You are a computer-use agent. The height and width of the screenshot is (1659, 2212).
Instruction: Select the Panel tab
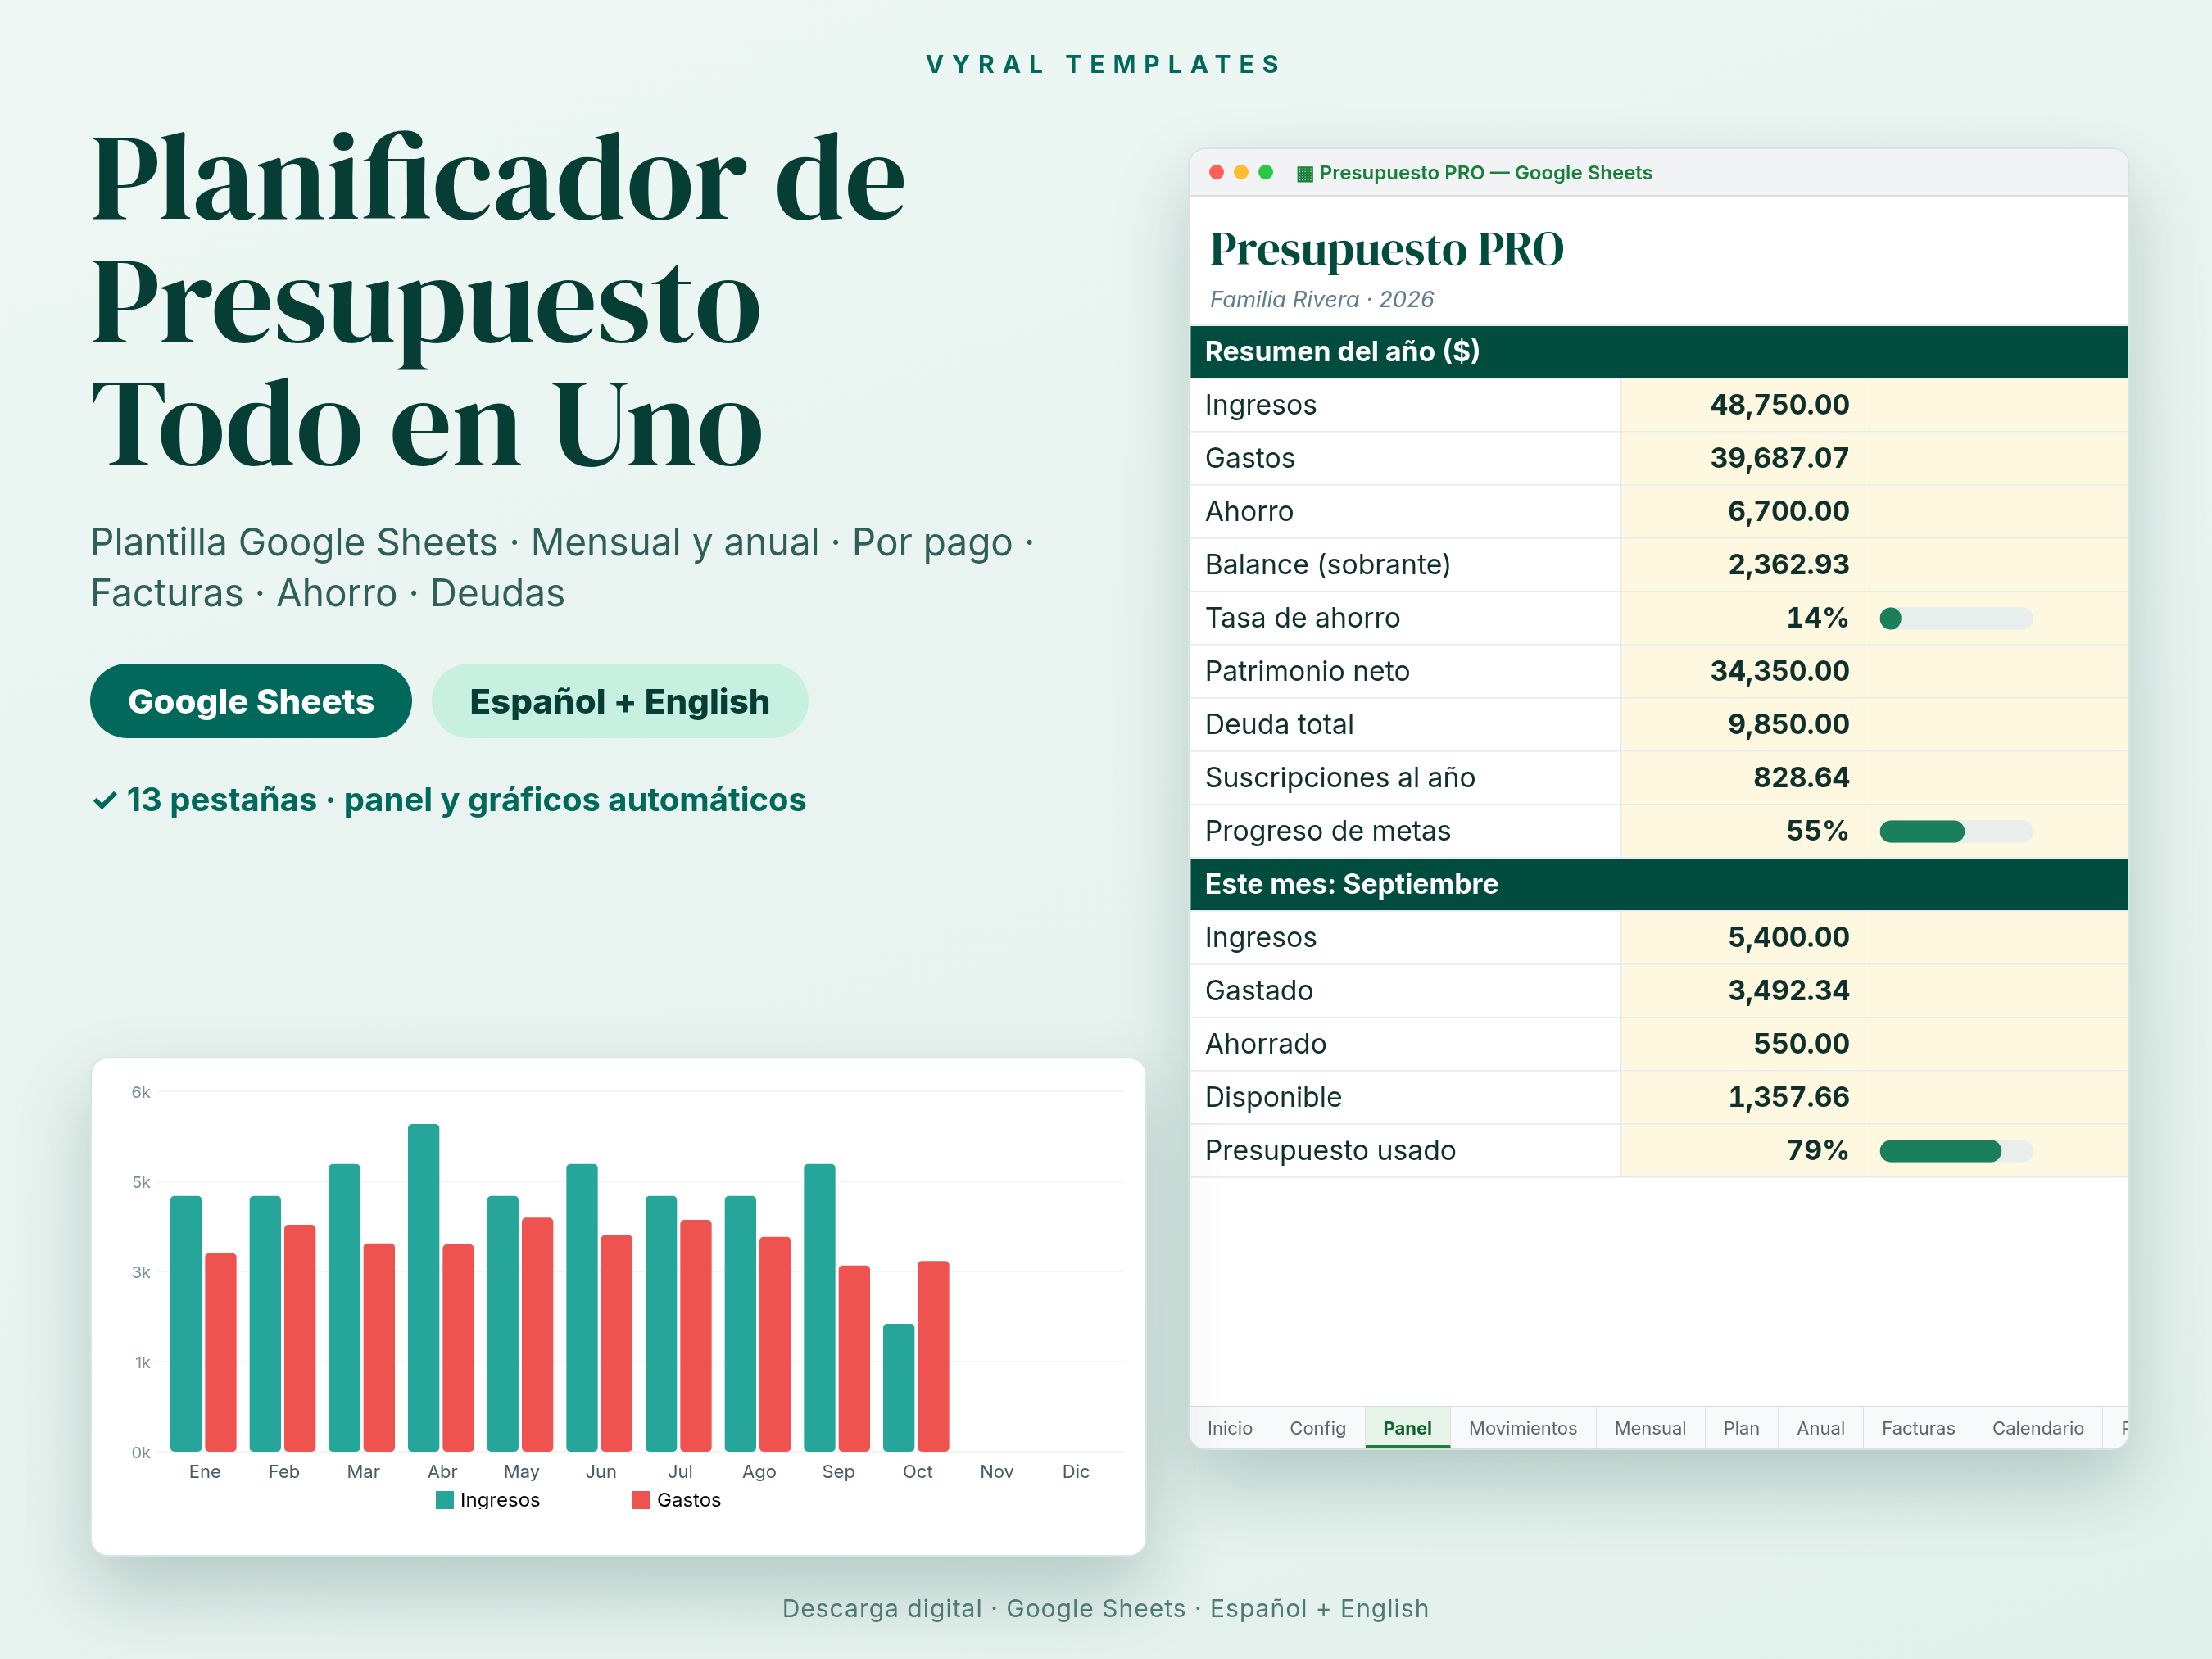(1407, 1427)
